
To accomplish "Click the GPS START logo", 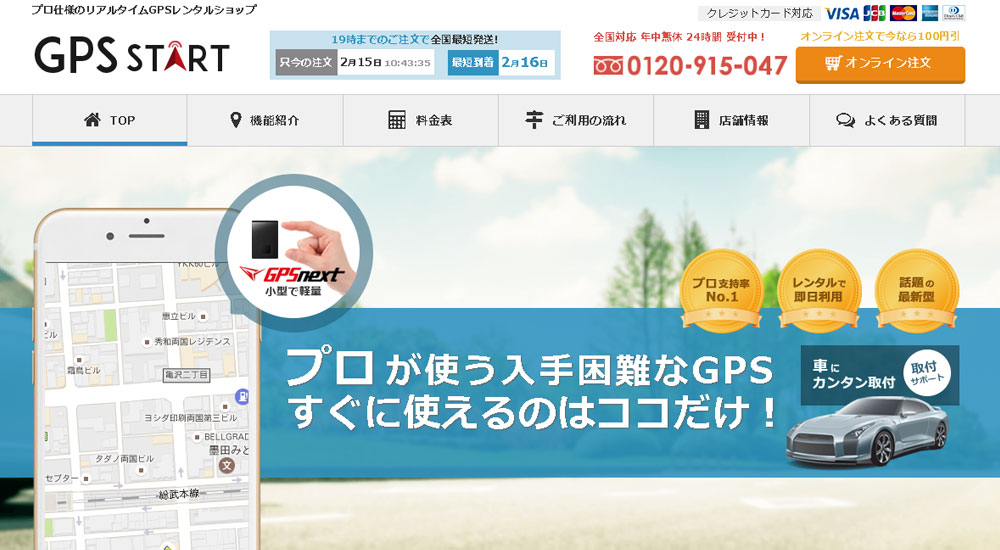I will [x=132, y=56].
